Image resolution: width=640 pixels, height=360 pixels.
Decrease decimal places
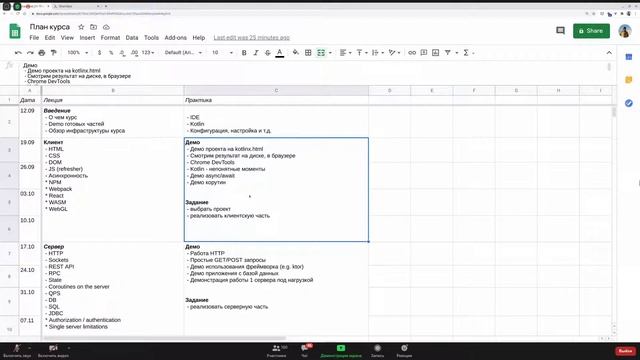[122, 53]
